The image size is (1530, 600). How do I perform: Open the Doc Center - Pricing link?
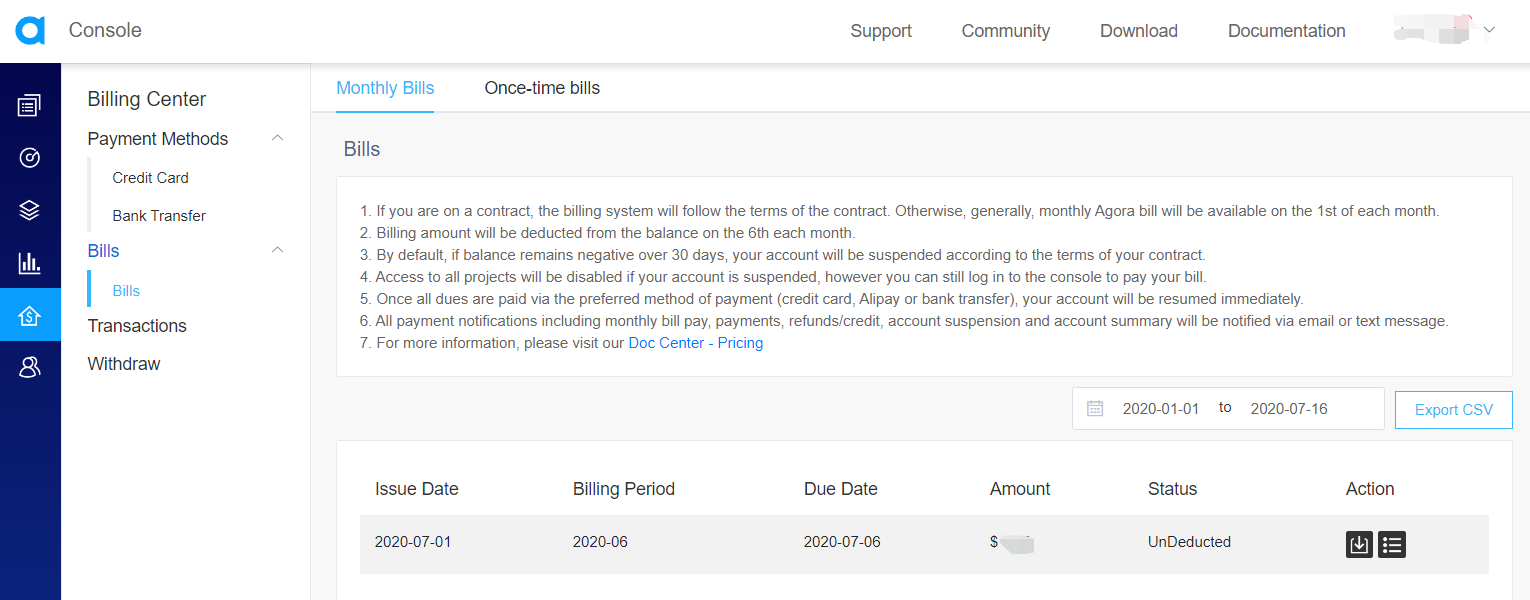tap(695, 343)
